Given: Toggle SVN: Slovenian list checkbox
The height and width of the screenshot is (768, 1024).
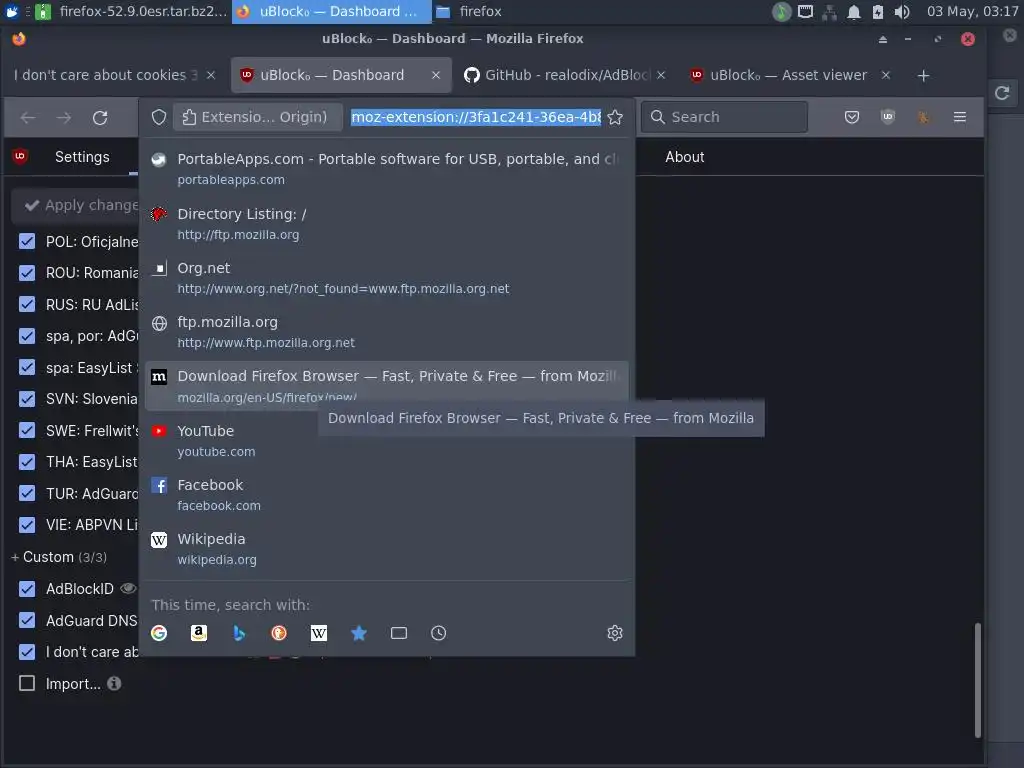Looking at the screenshot, I should (x=27, y=398).
